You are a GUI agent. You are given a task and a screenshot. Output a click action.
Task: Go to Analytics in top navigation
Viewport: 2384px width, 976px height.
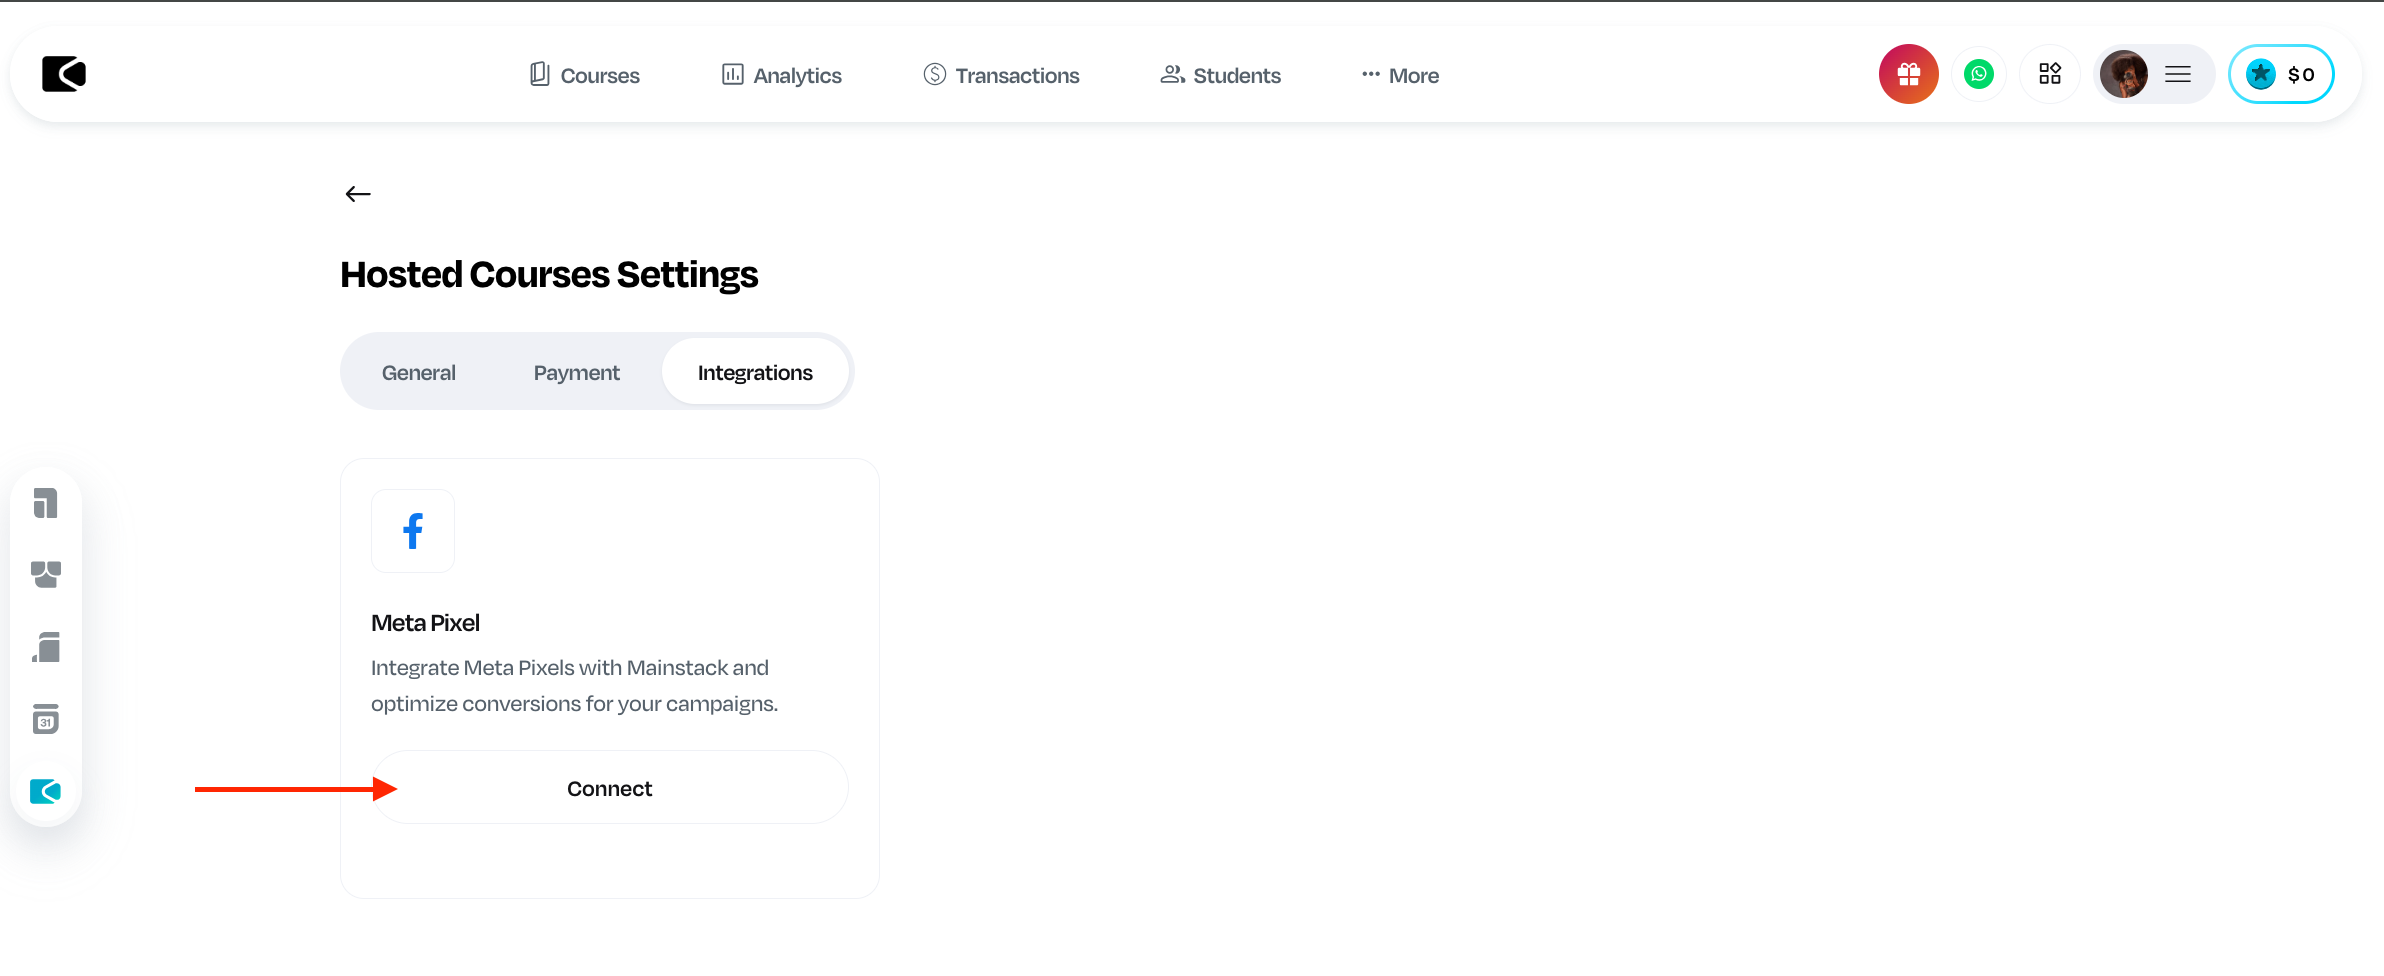click(782, 76)
